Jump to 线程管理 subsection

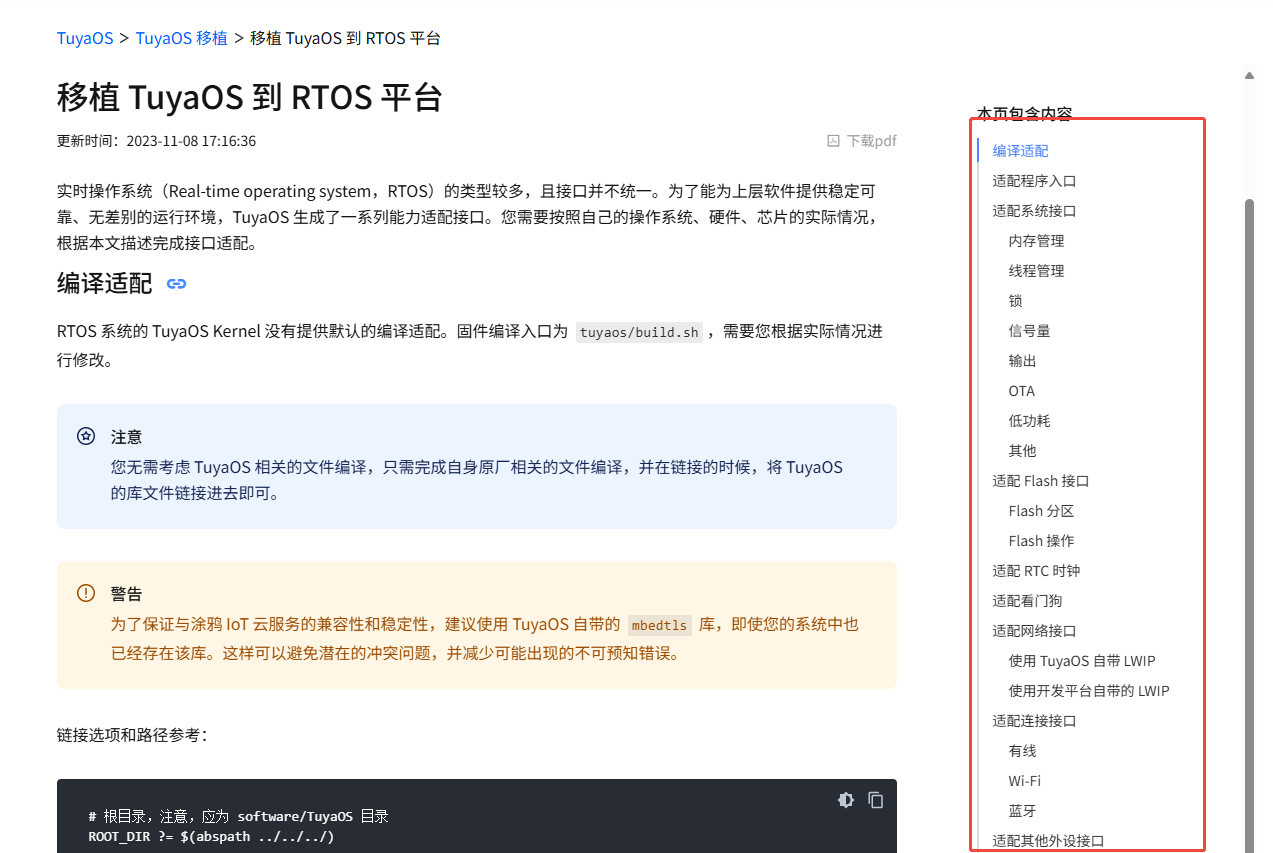[x=1036, y=271]
